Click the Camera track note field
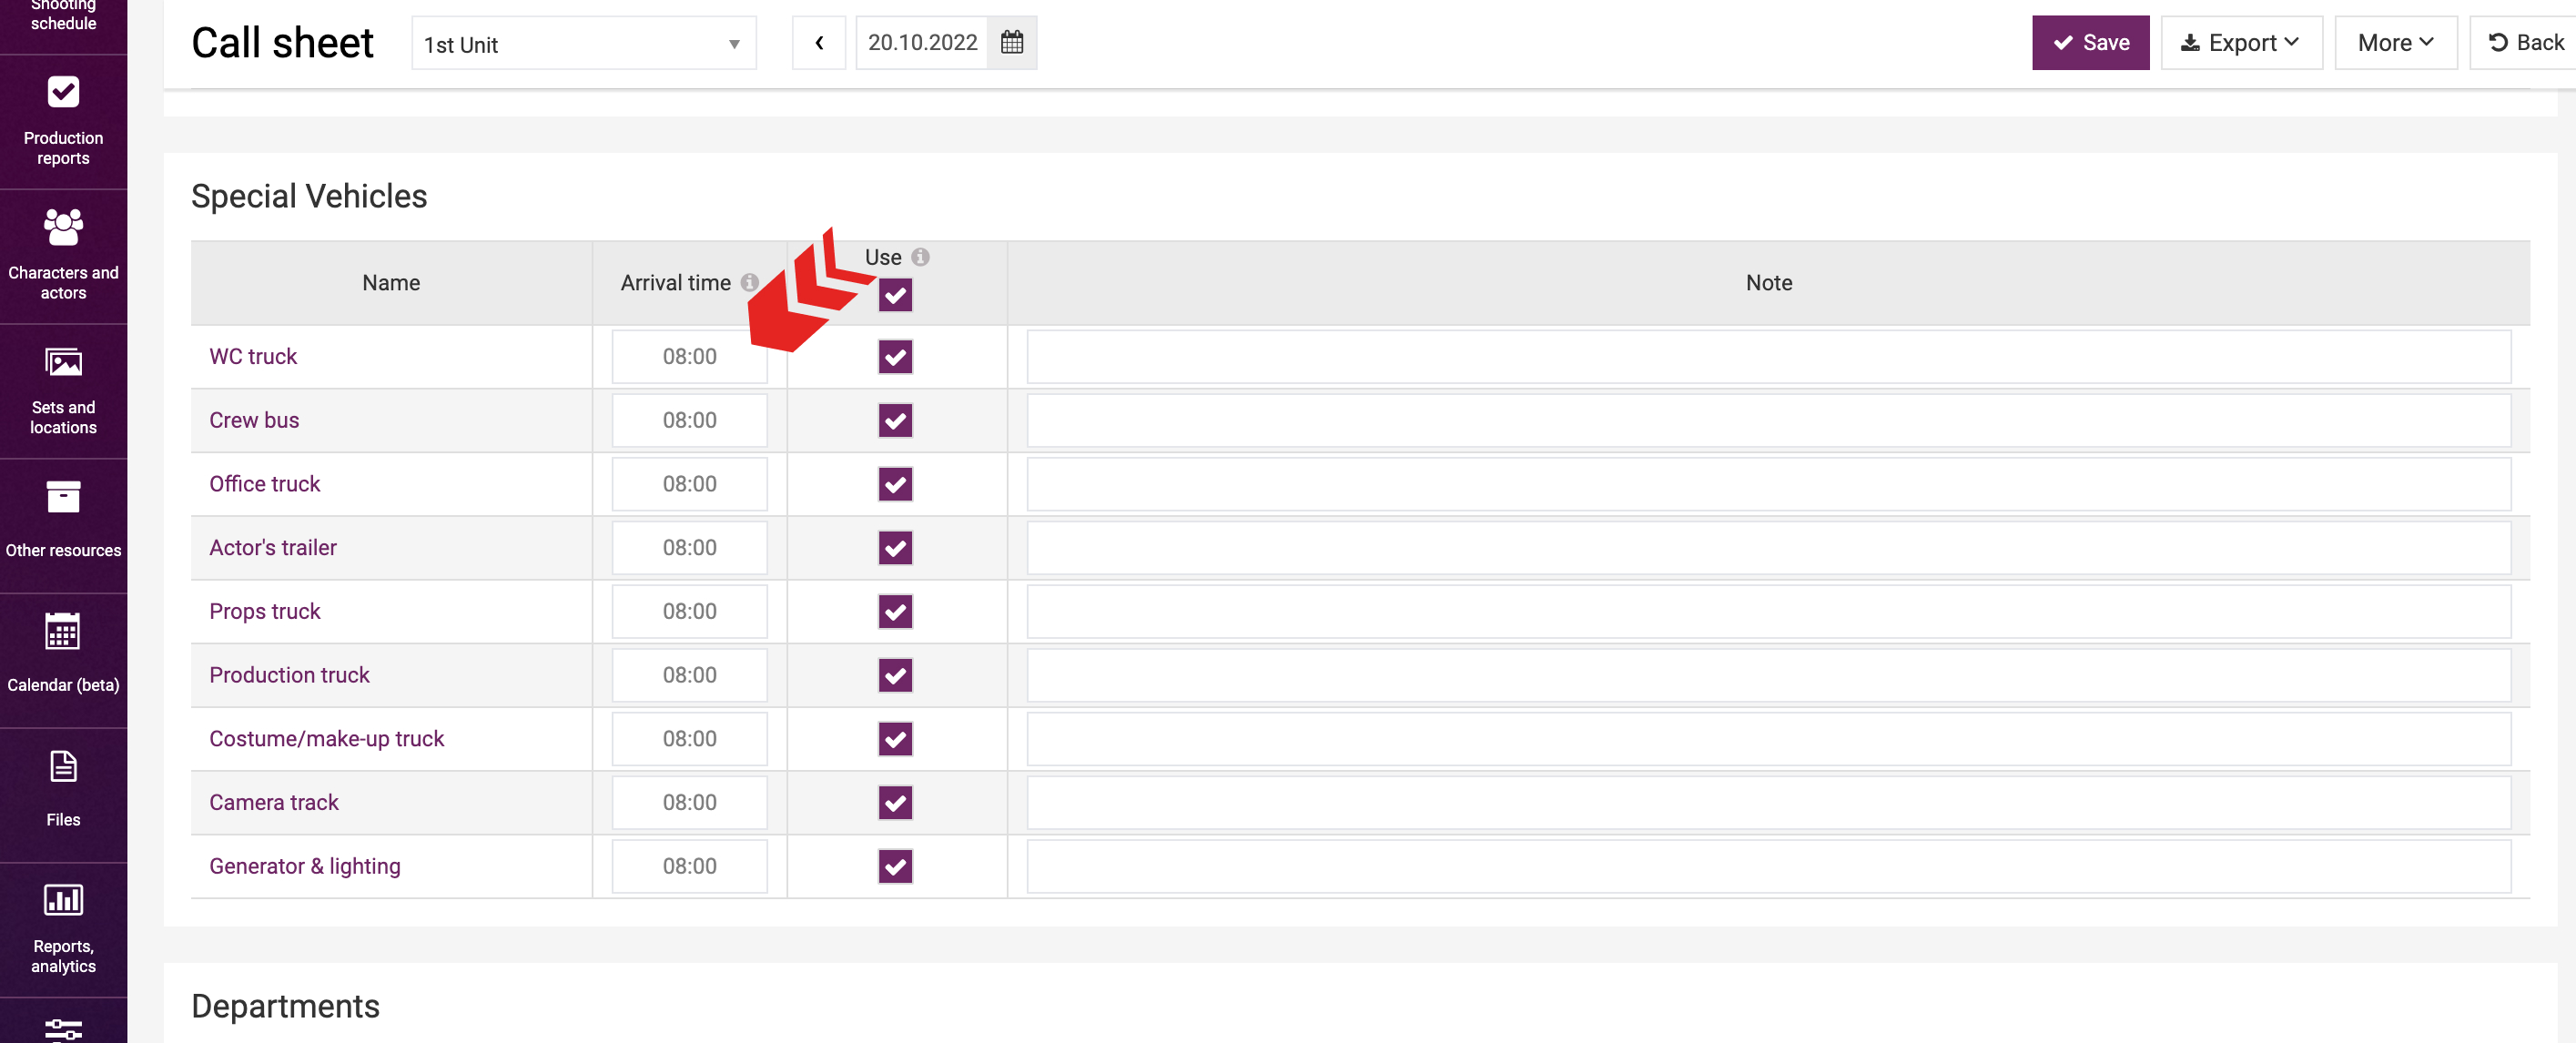This screenshot has height=1043, width=2576. (1768, 802)
